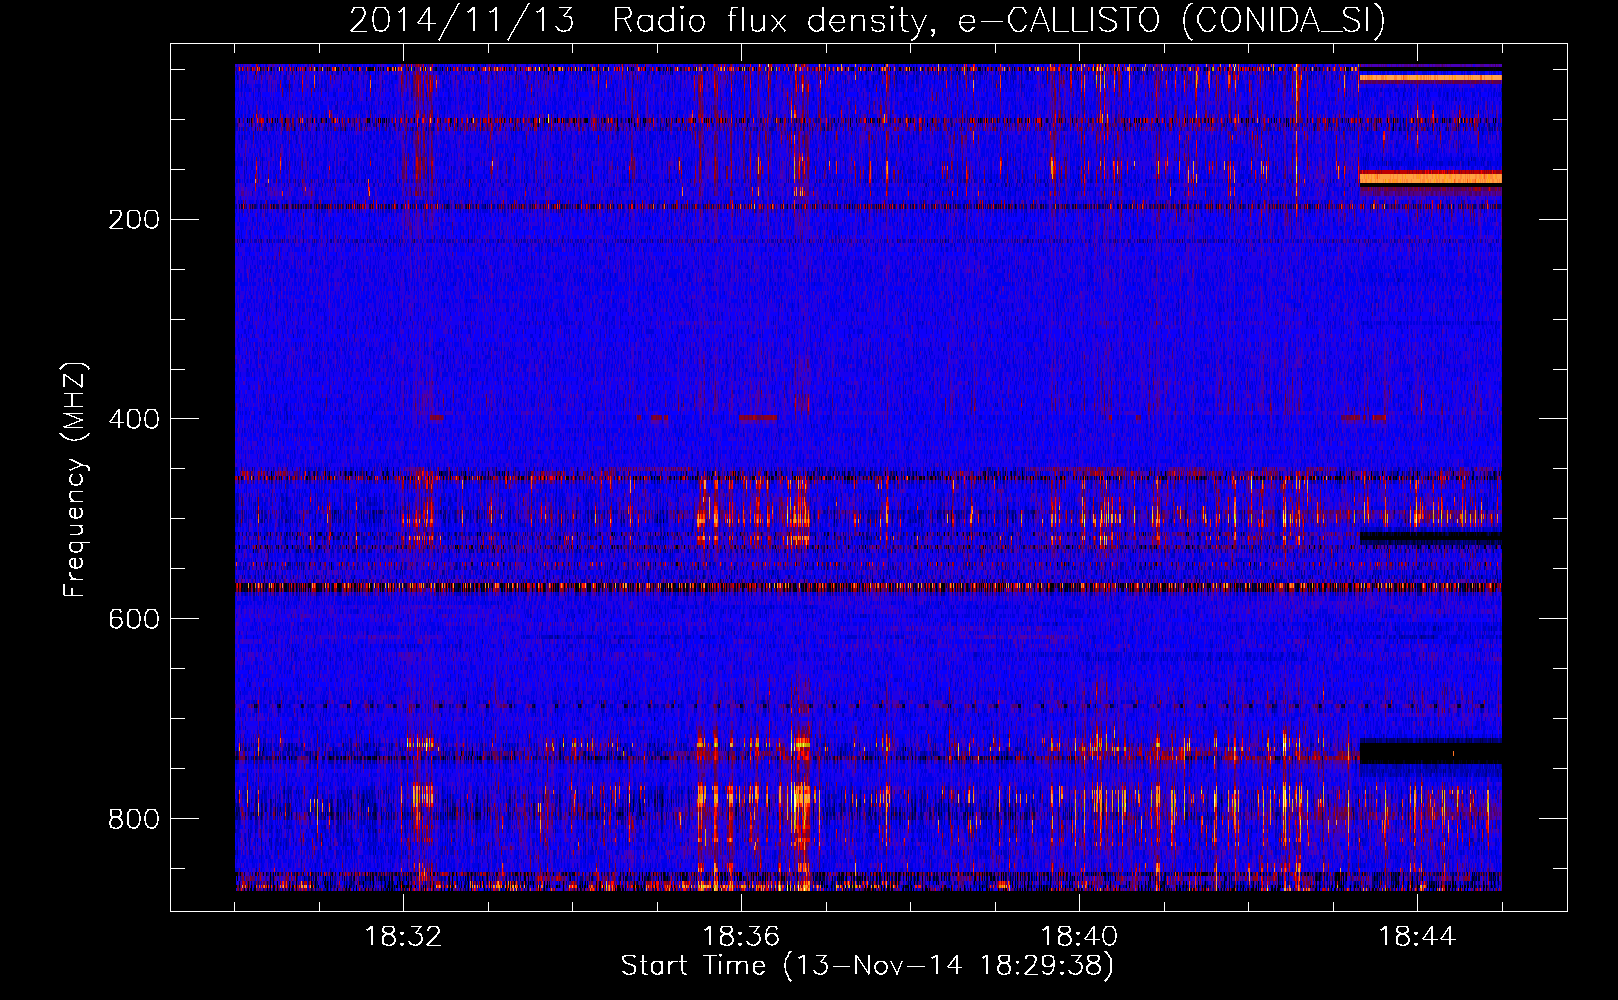Click the '400' frequency tick label
The width and height of the screenshot is (1618, 1000).
tap(134, 420)
